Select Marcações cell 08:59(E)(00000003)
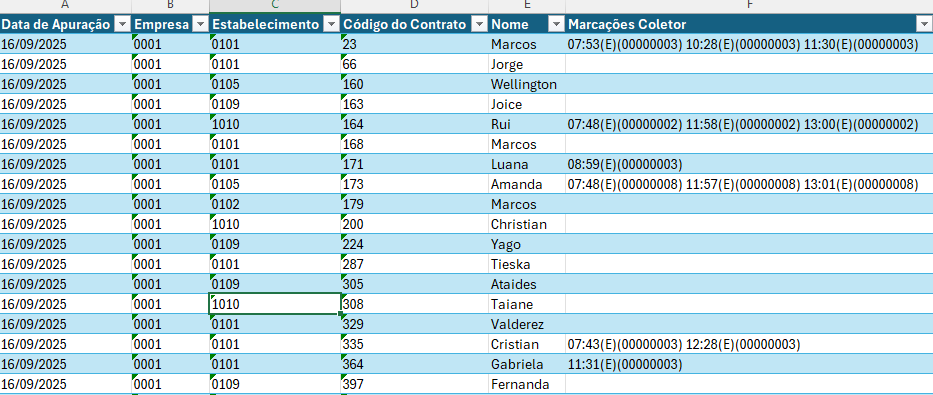This screenshot has width=933, height=395. 749,164
